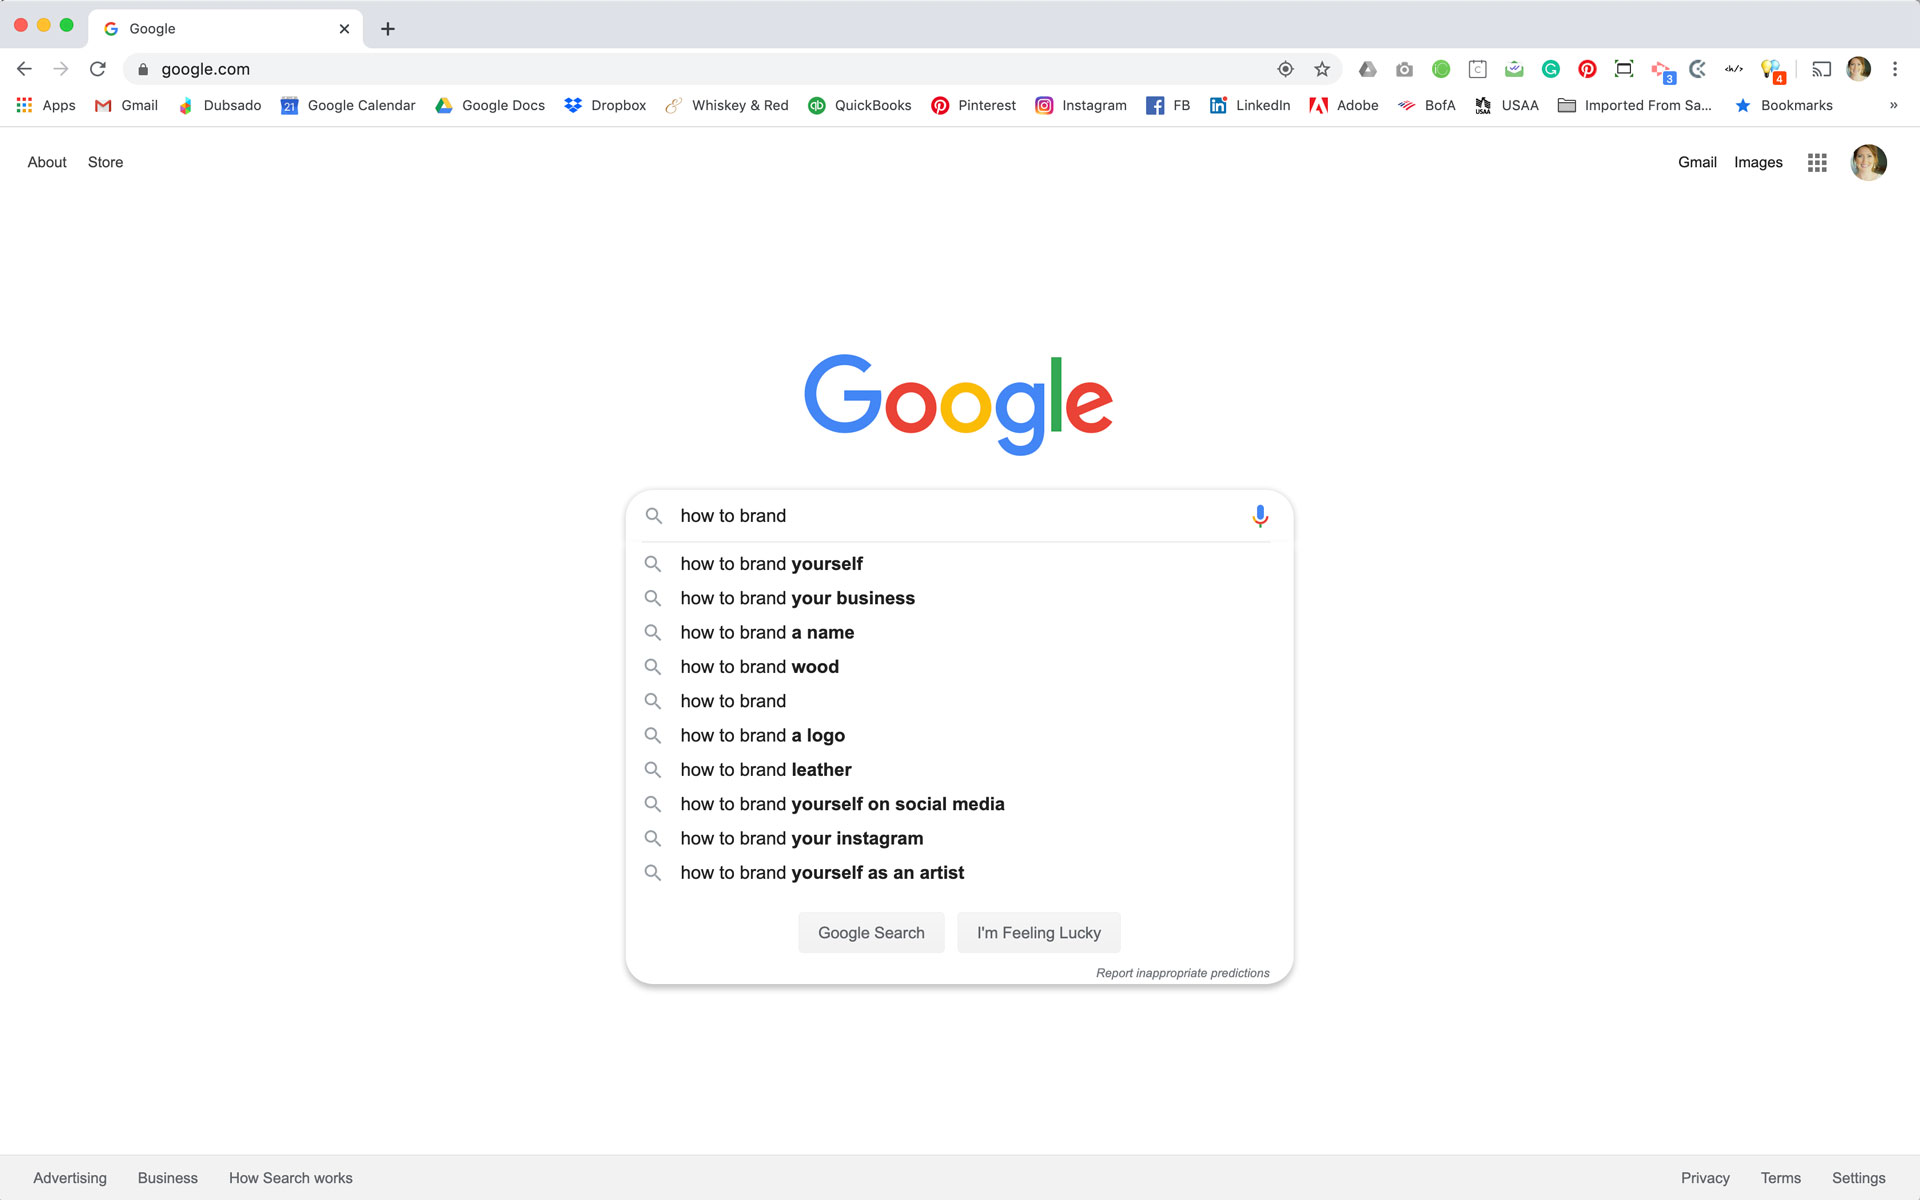Click the 'Google Search' button
This screenshot has width=1920, height=1200.
(871, 932)
